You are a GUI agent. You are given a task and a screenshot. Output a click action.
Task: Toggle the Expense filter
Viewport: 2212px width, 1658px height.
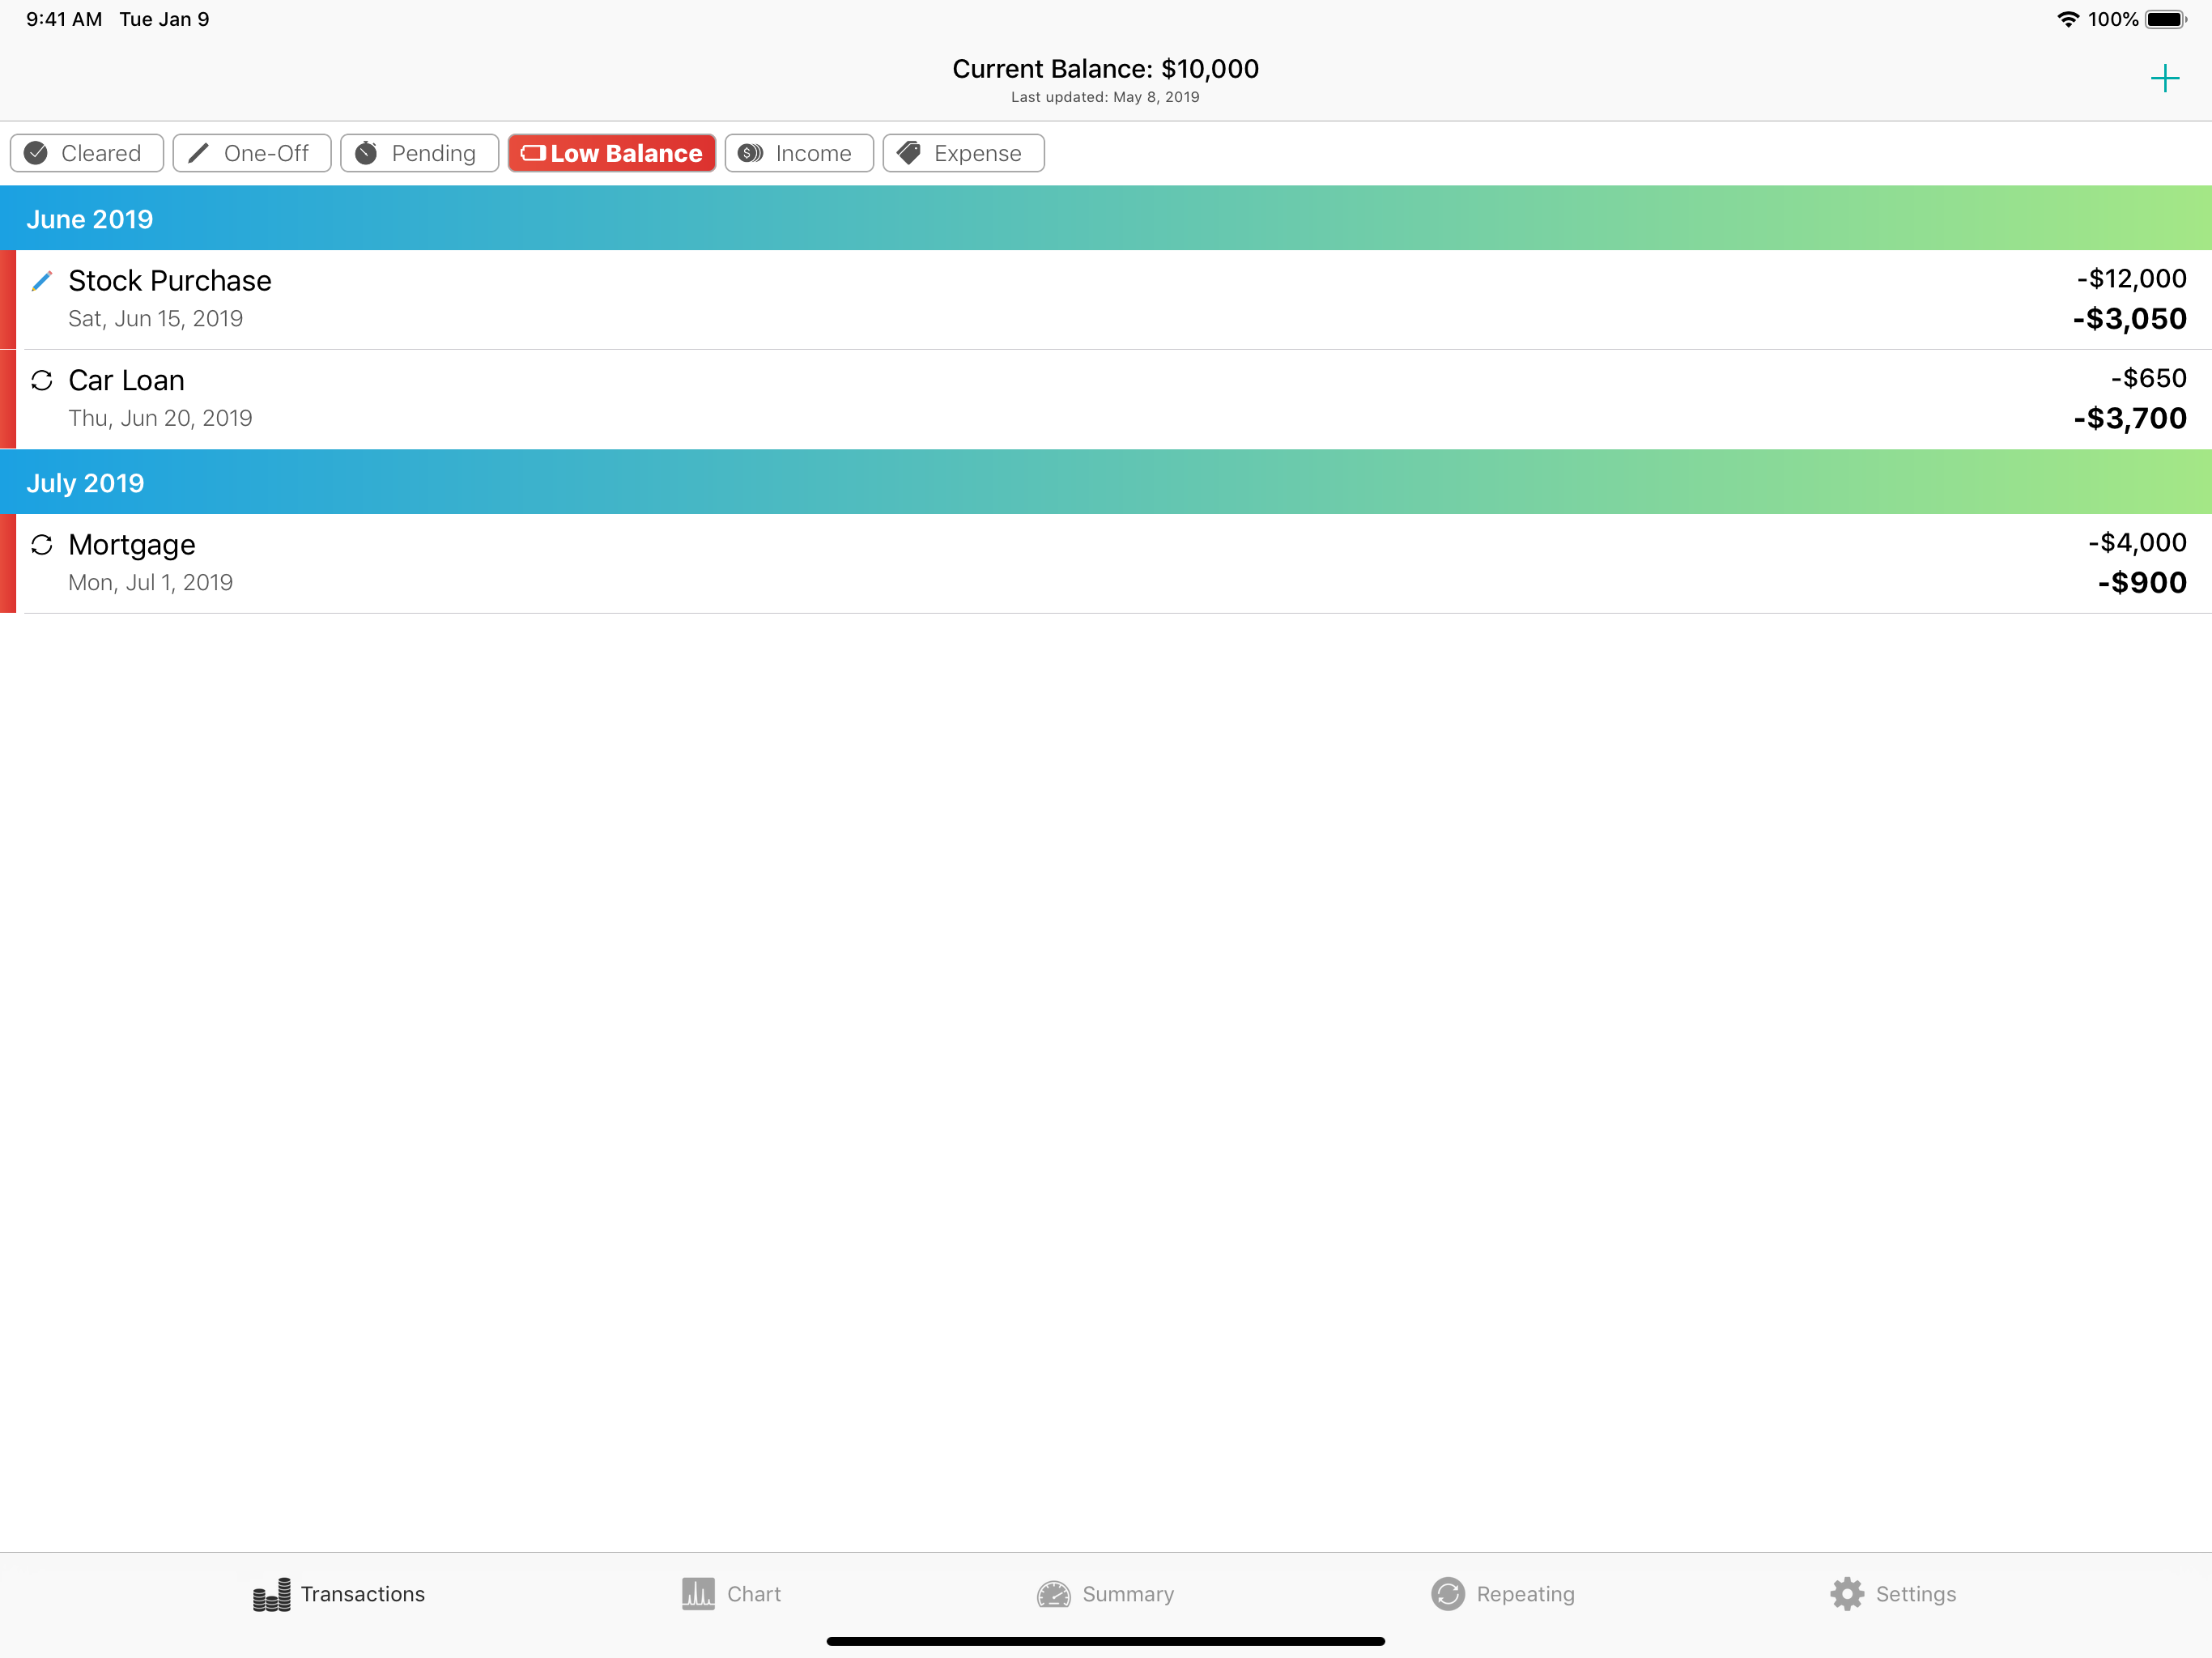pyautogui.click(x=963, y=153)
